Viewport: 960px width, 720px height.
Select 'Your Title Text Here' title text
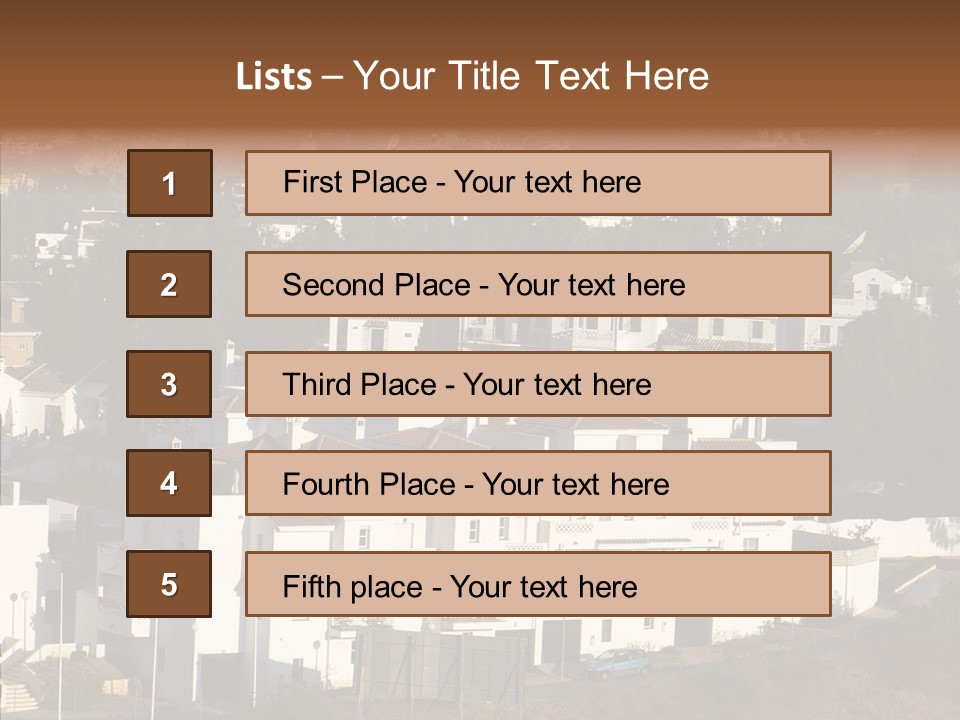pos(531,76)
